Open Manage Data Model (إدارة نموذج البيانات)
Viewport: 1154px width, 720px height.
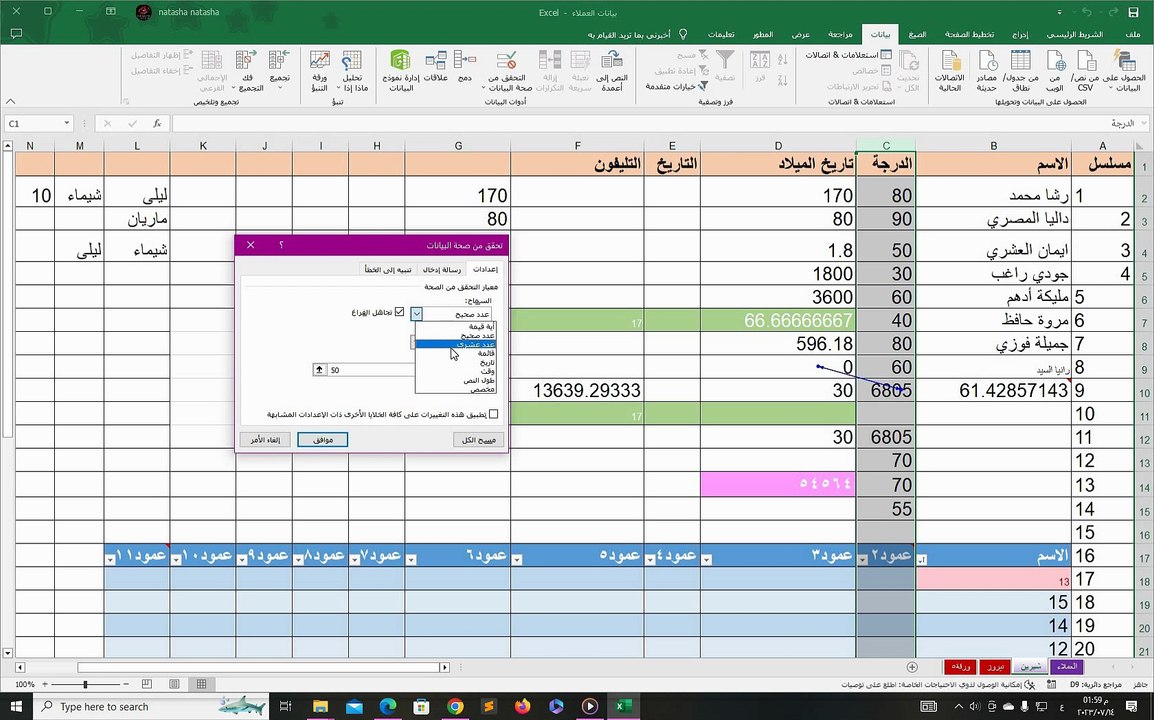point(400,71)
